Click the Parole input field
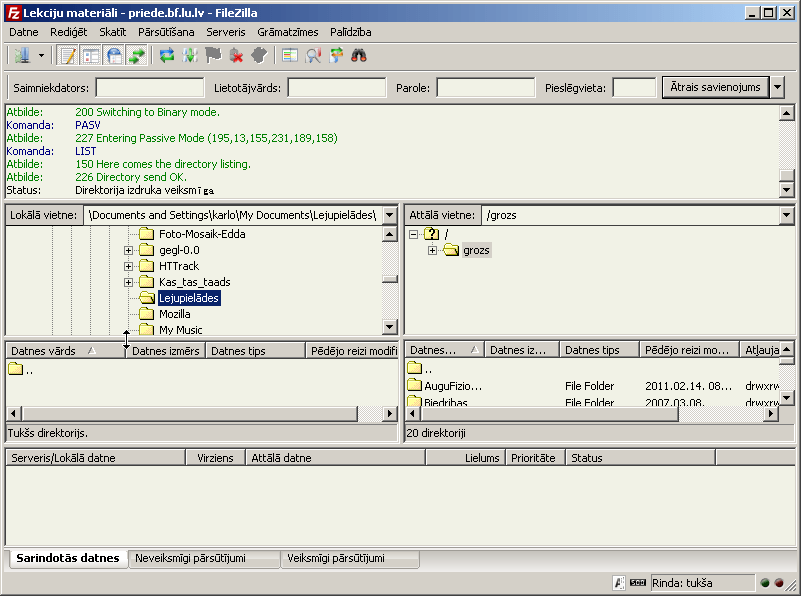The image size is (801, 596). 486,88
